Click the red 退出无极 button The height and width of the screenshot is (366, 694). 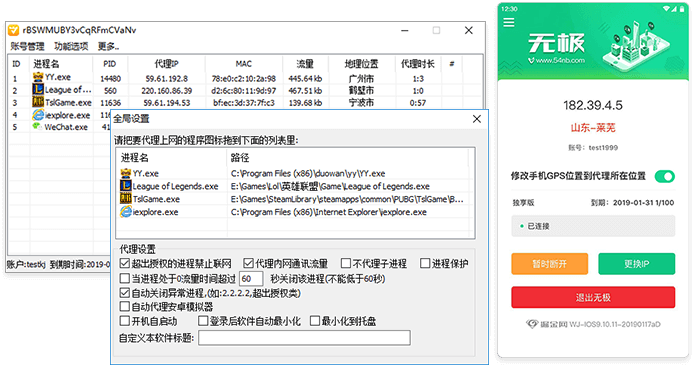click(x=593, y=297)
